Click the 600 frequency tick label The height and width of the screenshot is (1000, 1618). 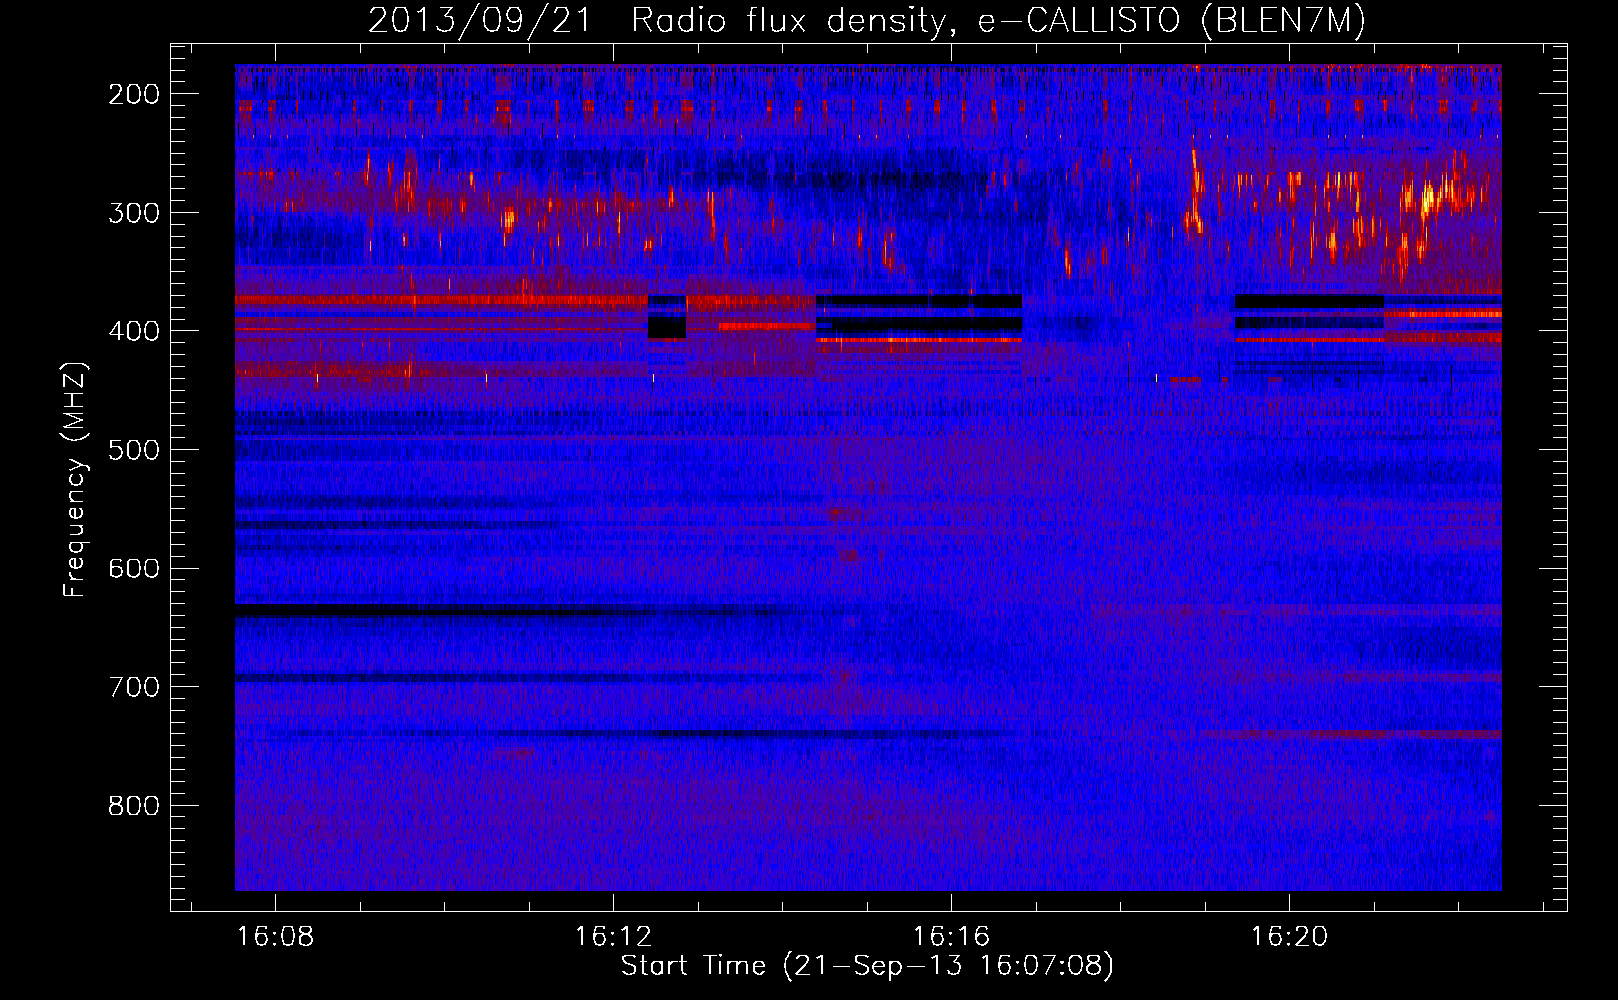click(x=134, y=568)
